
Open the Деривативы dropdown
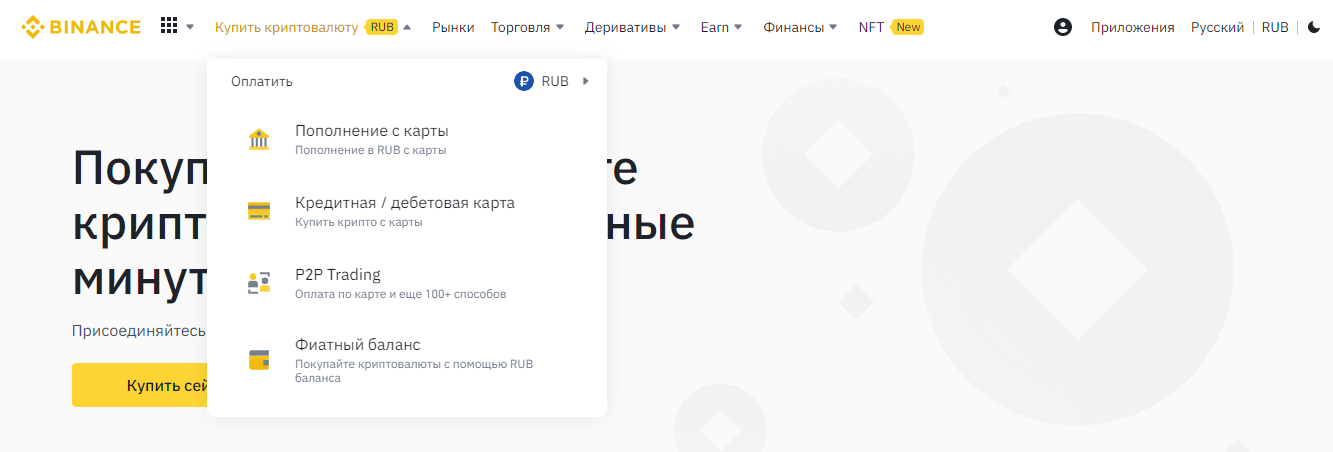(x=633, y=27)
